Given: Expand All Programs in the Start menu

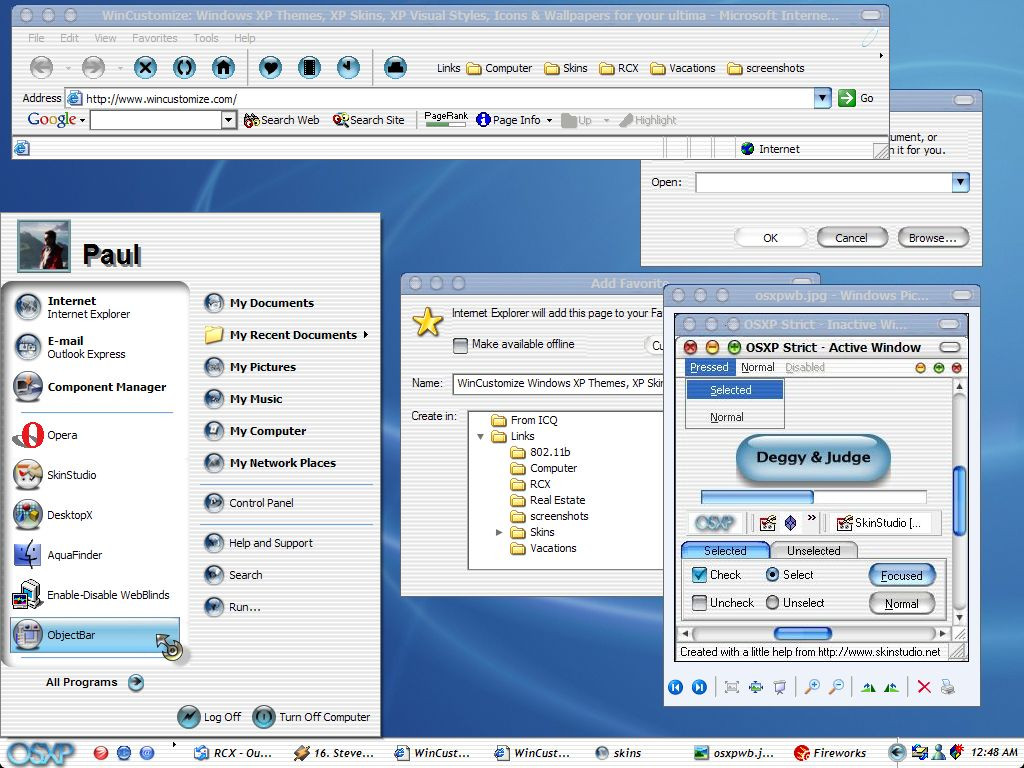Looking at the screenshot, I should click(x=93, y=682).
